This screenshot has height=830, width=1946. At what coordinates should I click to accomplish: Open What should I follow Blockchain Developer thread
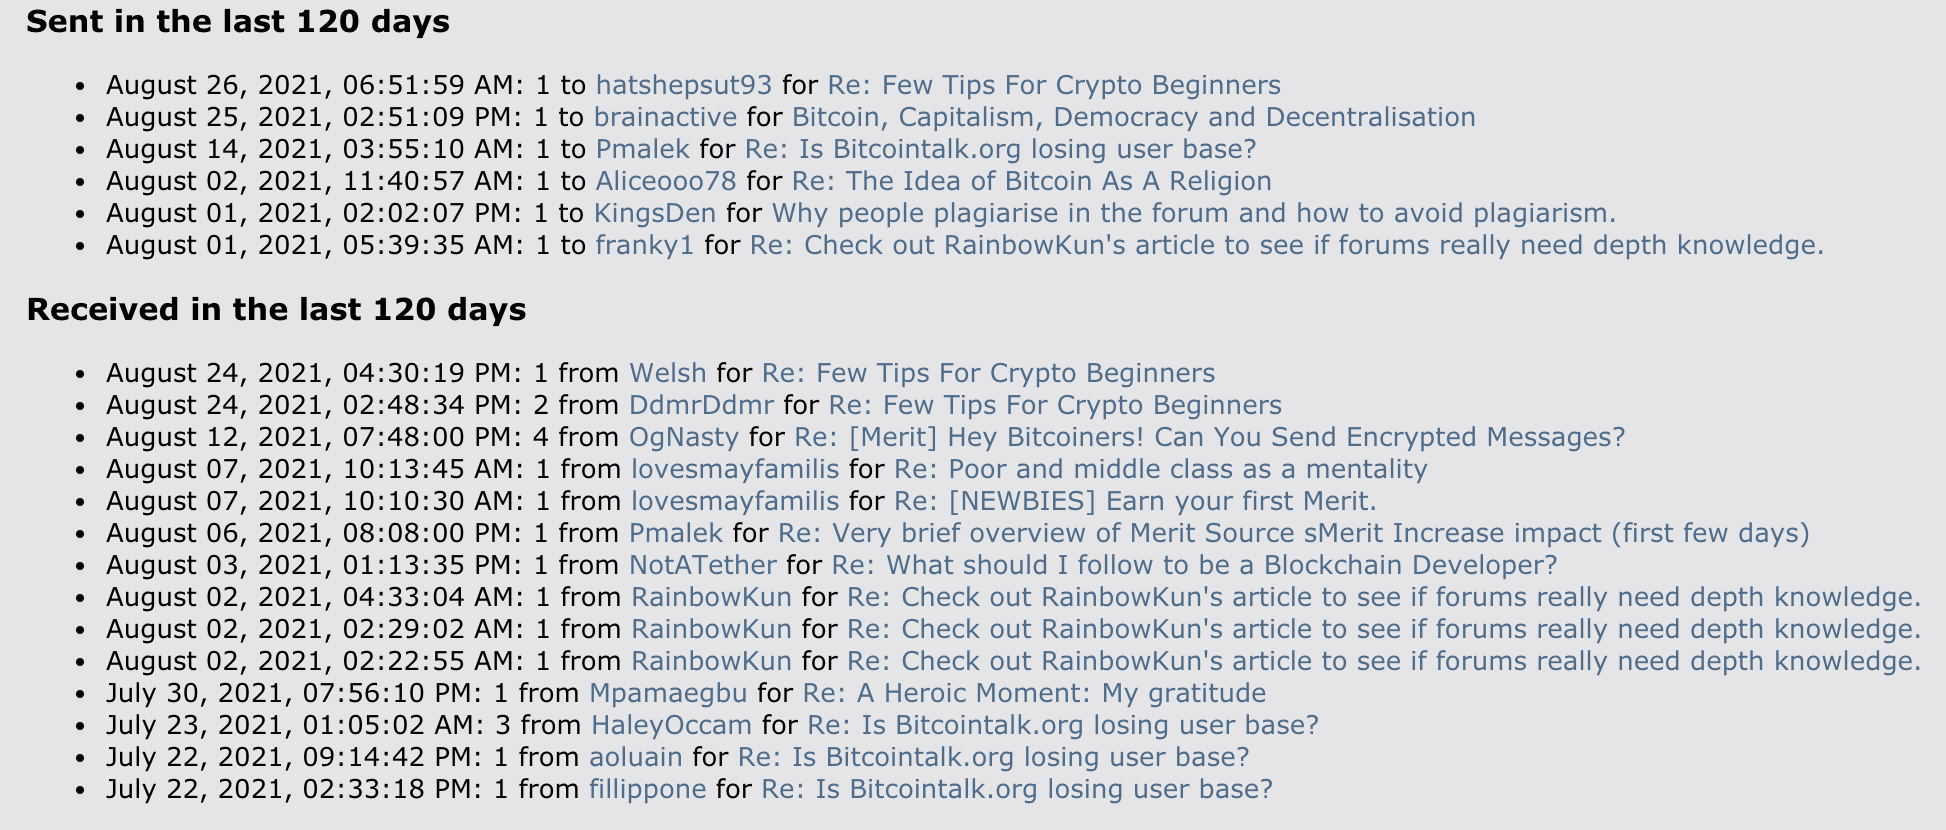pyautogui.click(x=1195, y=566)
